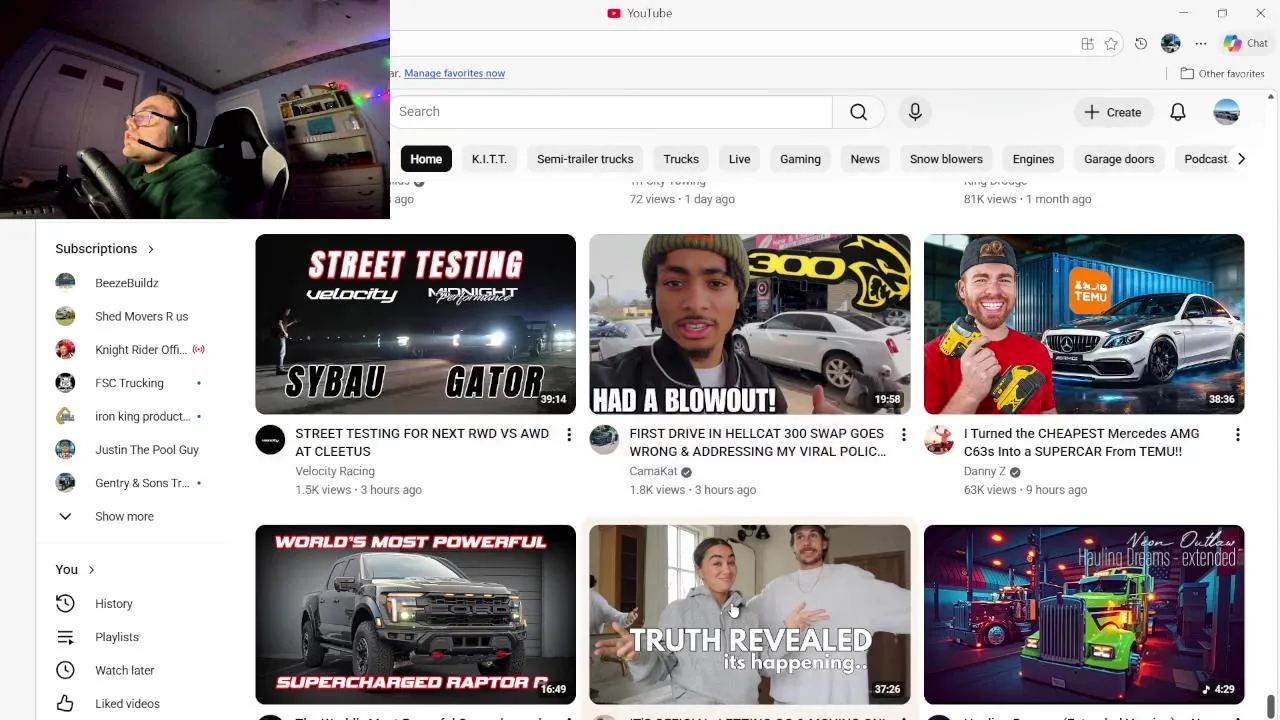Open Shed Movers R us channel avatar
This screenshot has width=1280, height=720.
(65, 316)
